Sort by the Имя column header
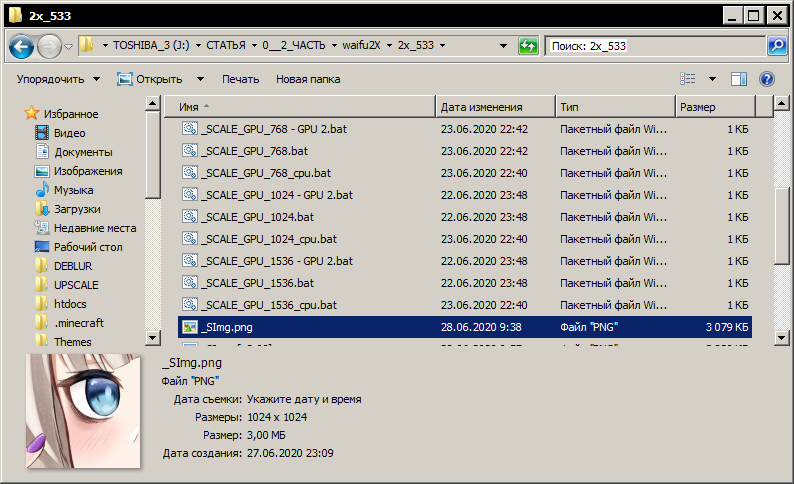Viewport: 794px width, 484px height. [300, 107]
